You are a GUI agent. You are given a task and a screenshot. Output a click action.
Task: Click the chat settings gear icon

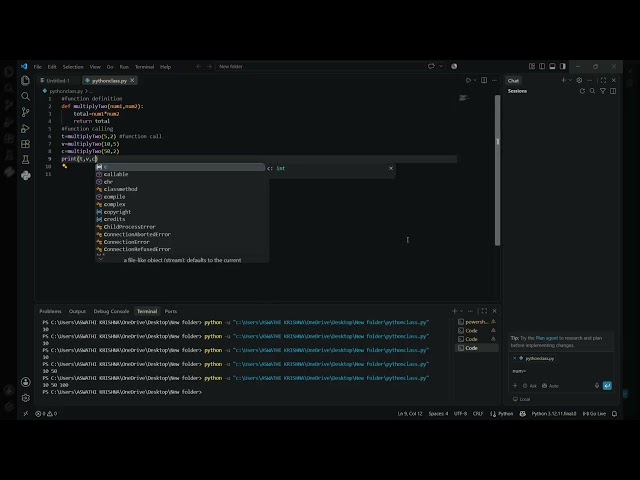579,80
